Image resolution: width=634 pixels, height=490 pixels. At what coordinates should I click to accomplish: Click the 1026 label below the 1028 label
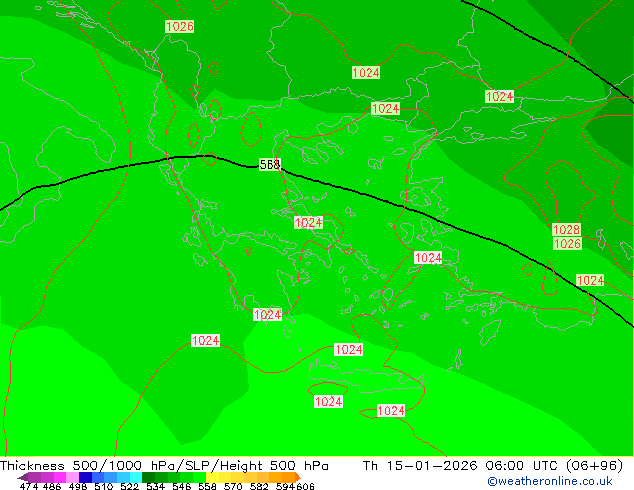tap(567, 243)
